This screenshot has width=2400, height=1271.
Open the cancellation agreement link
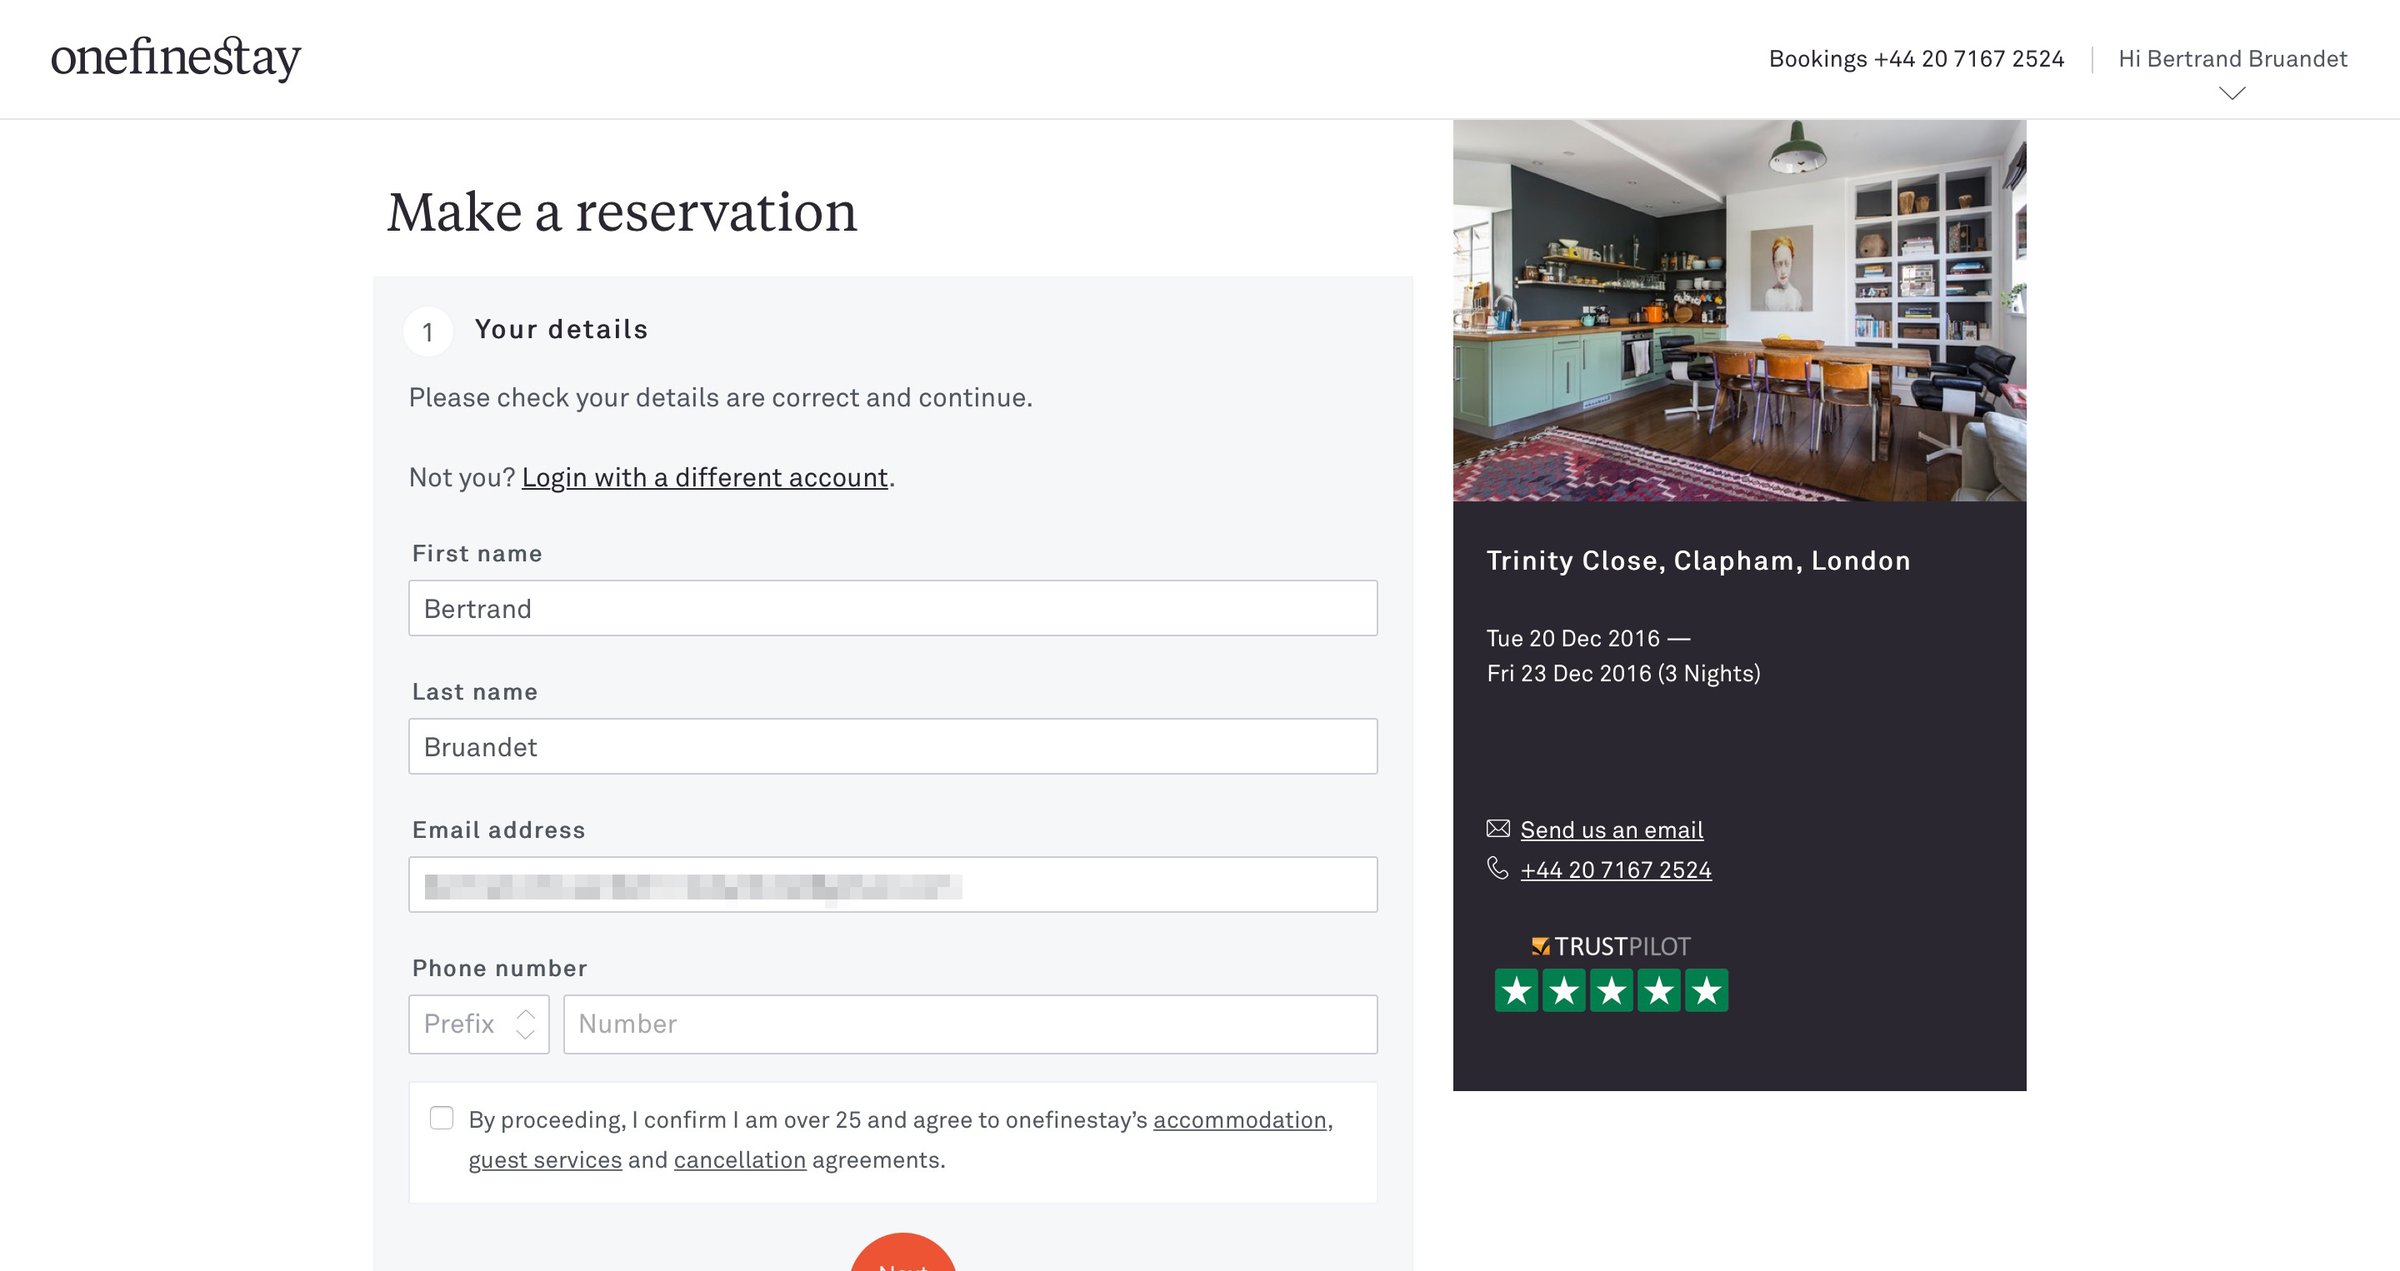pyautogui.click(x=740, y=1160)
